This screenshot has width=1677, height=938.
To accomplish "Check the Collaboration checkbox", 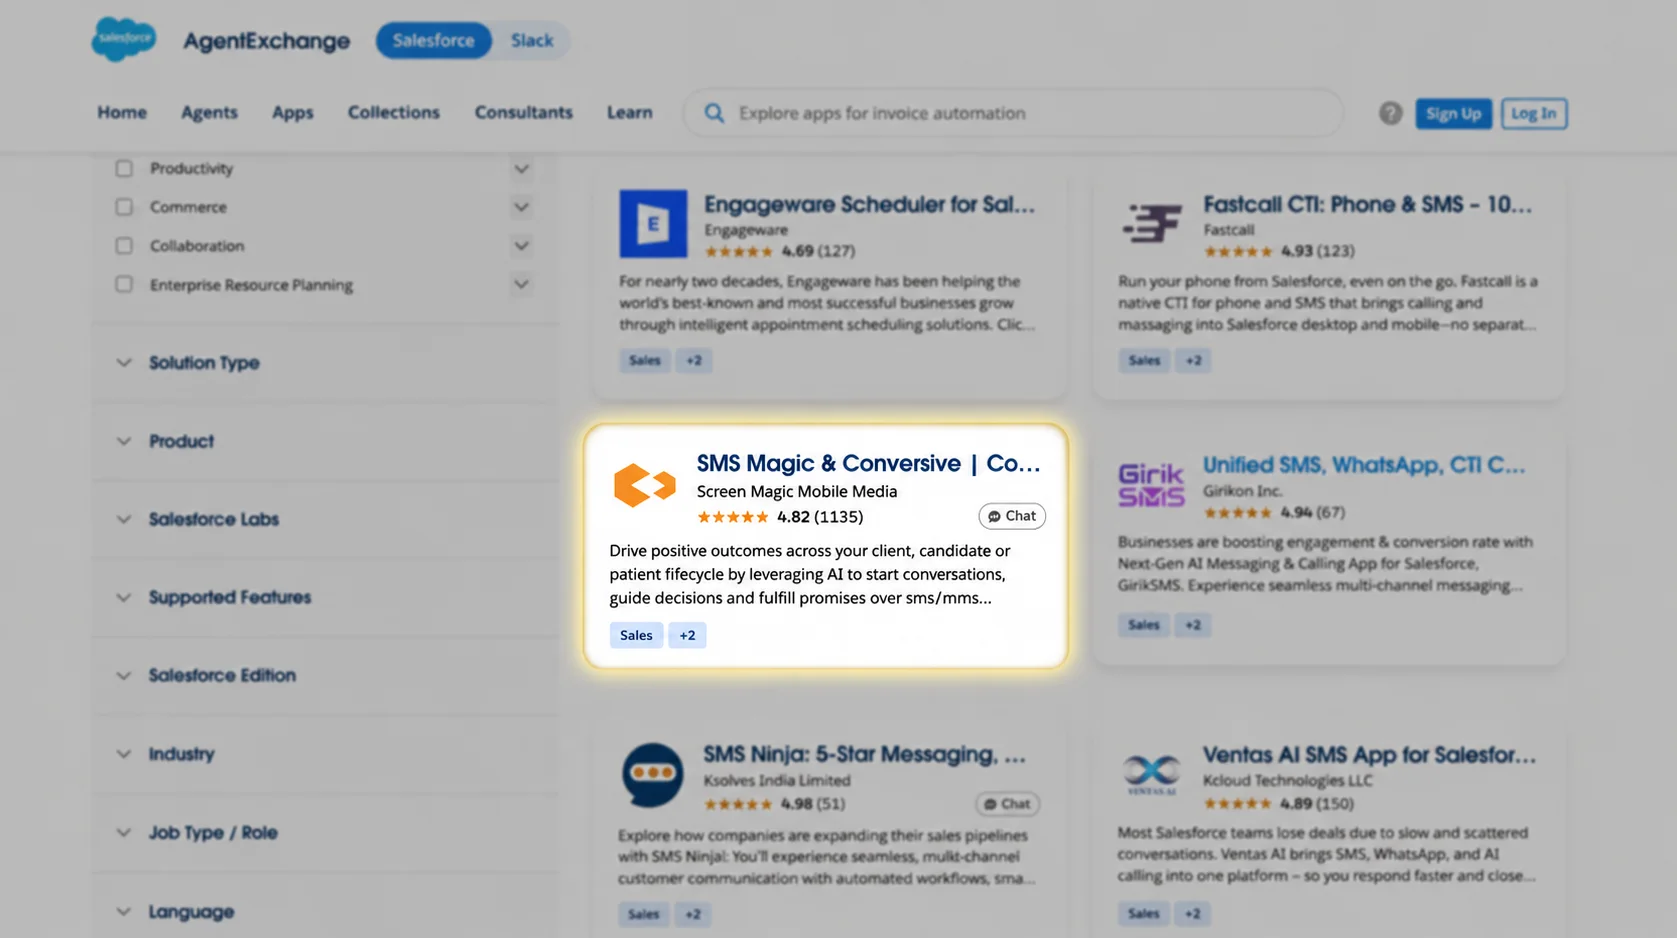I will point(124,246).
